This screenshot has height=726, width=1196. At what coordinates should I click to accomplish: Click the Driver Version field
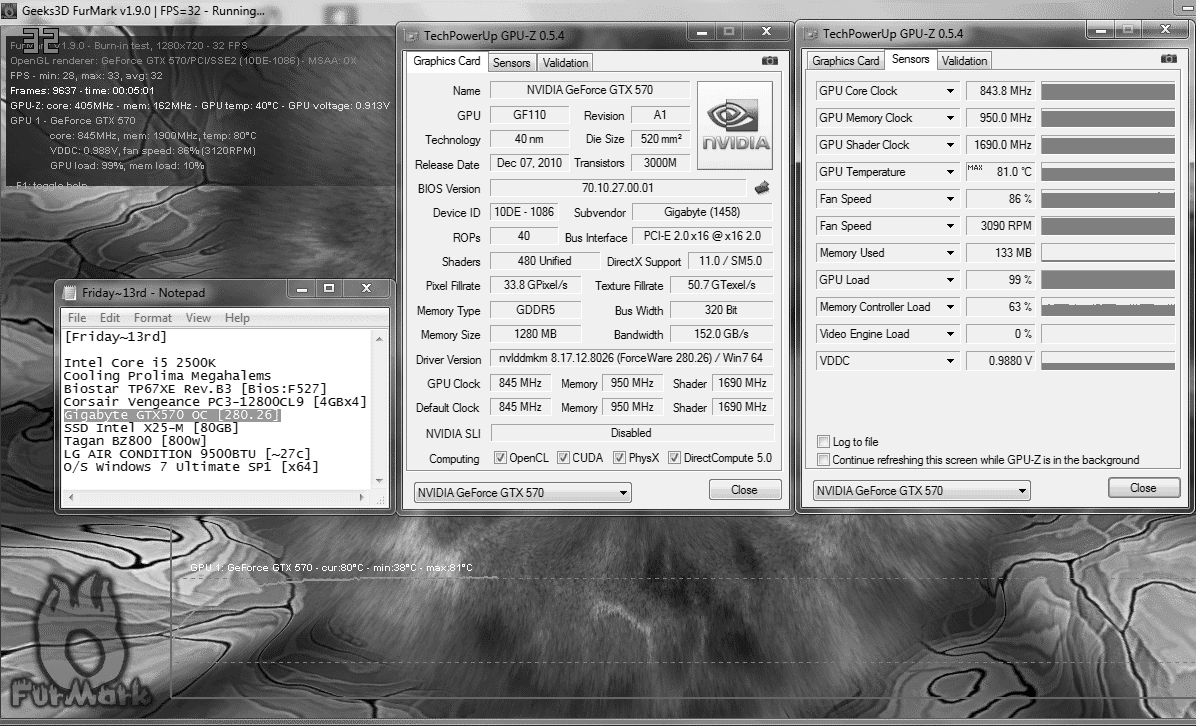pos(632,358)
